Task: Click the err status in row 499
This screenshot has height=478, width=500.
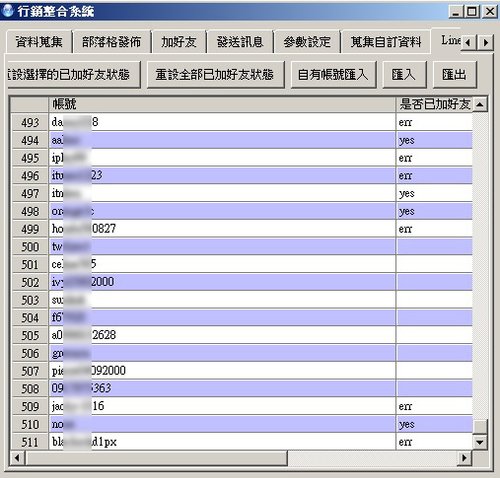Action: click(x=434, y=229)
